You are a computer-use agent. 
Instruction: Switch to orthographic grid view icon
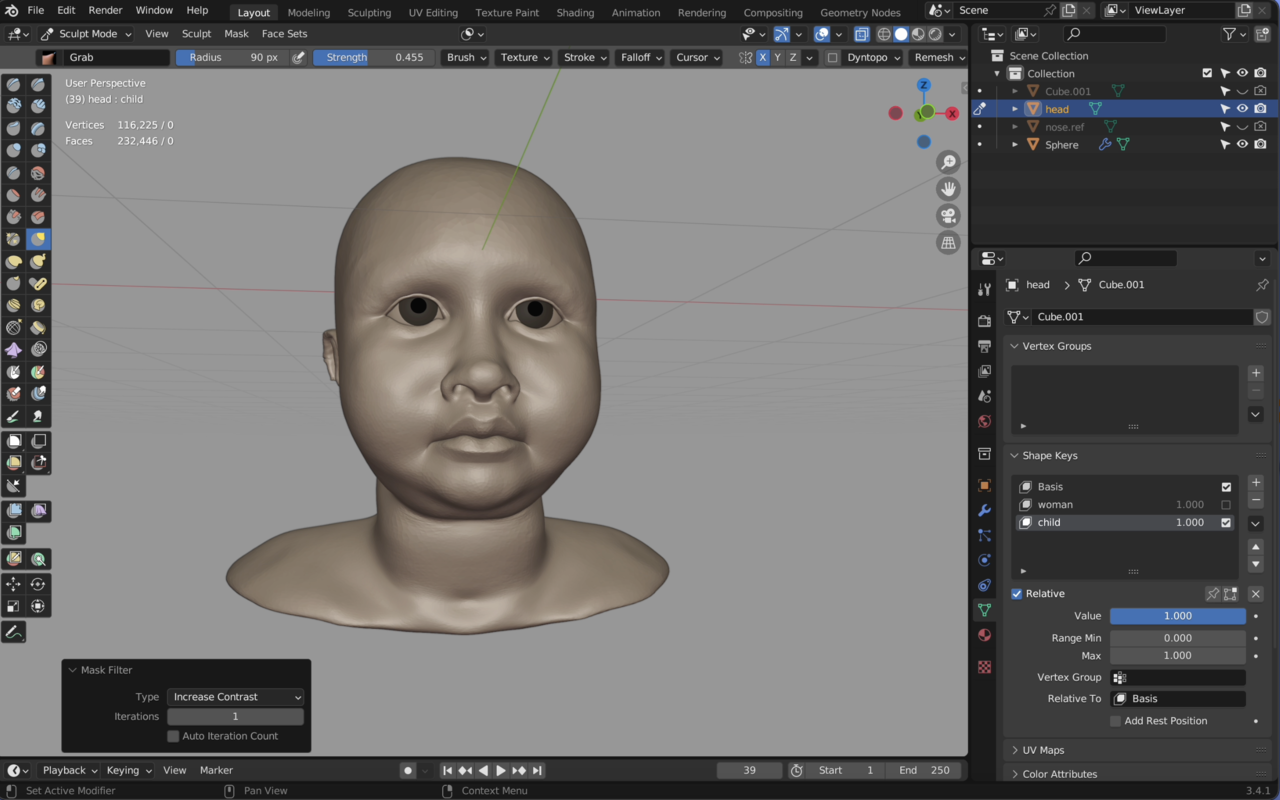[948, 243]
